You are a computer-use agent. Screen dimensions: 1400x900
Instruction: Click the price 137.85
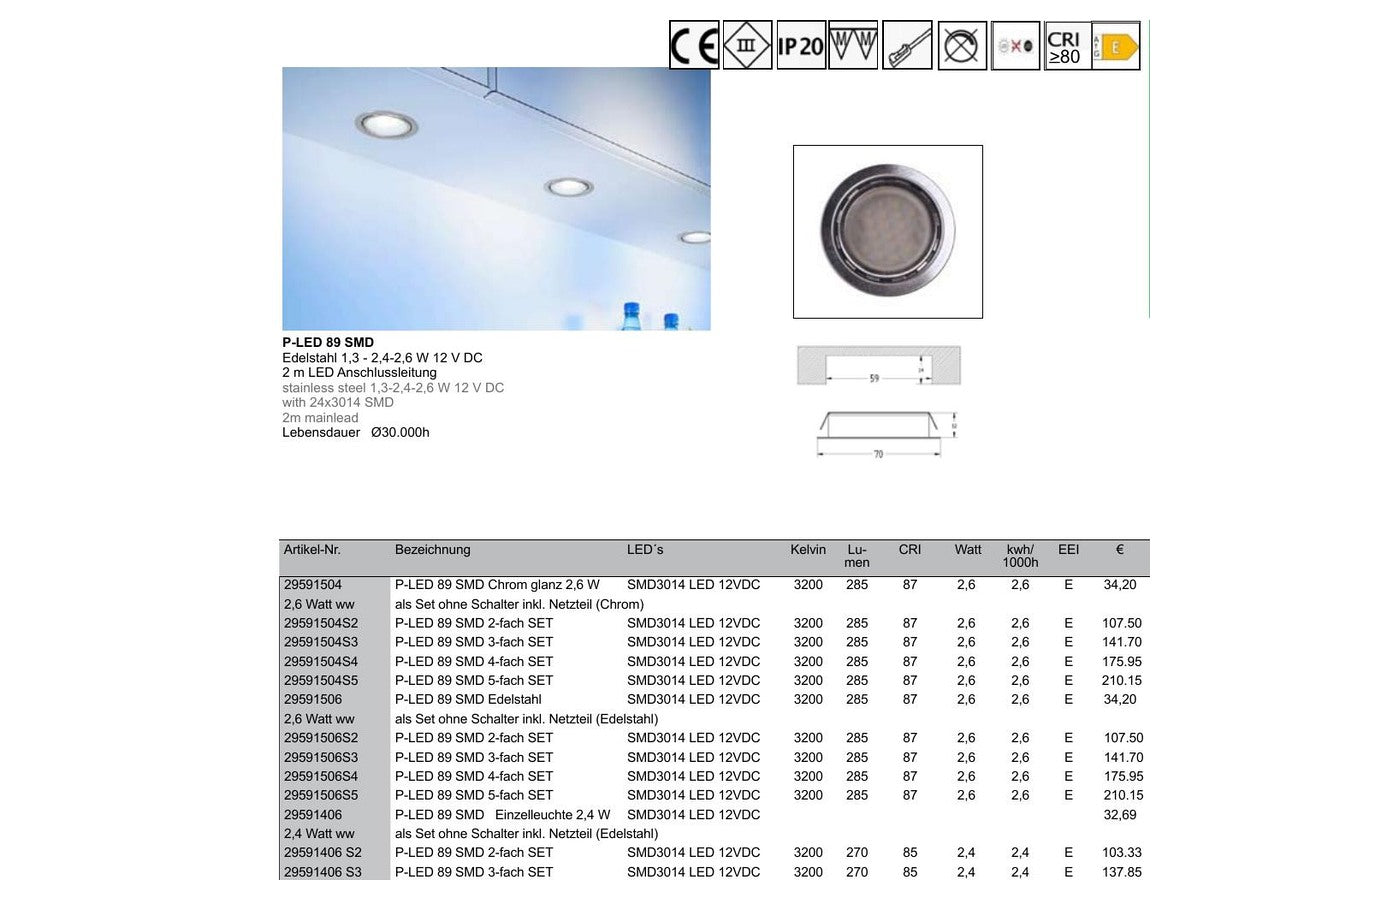pyautogui.click(x=1122, y=873)
